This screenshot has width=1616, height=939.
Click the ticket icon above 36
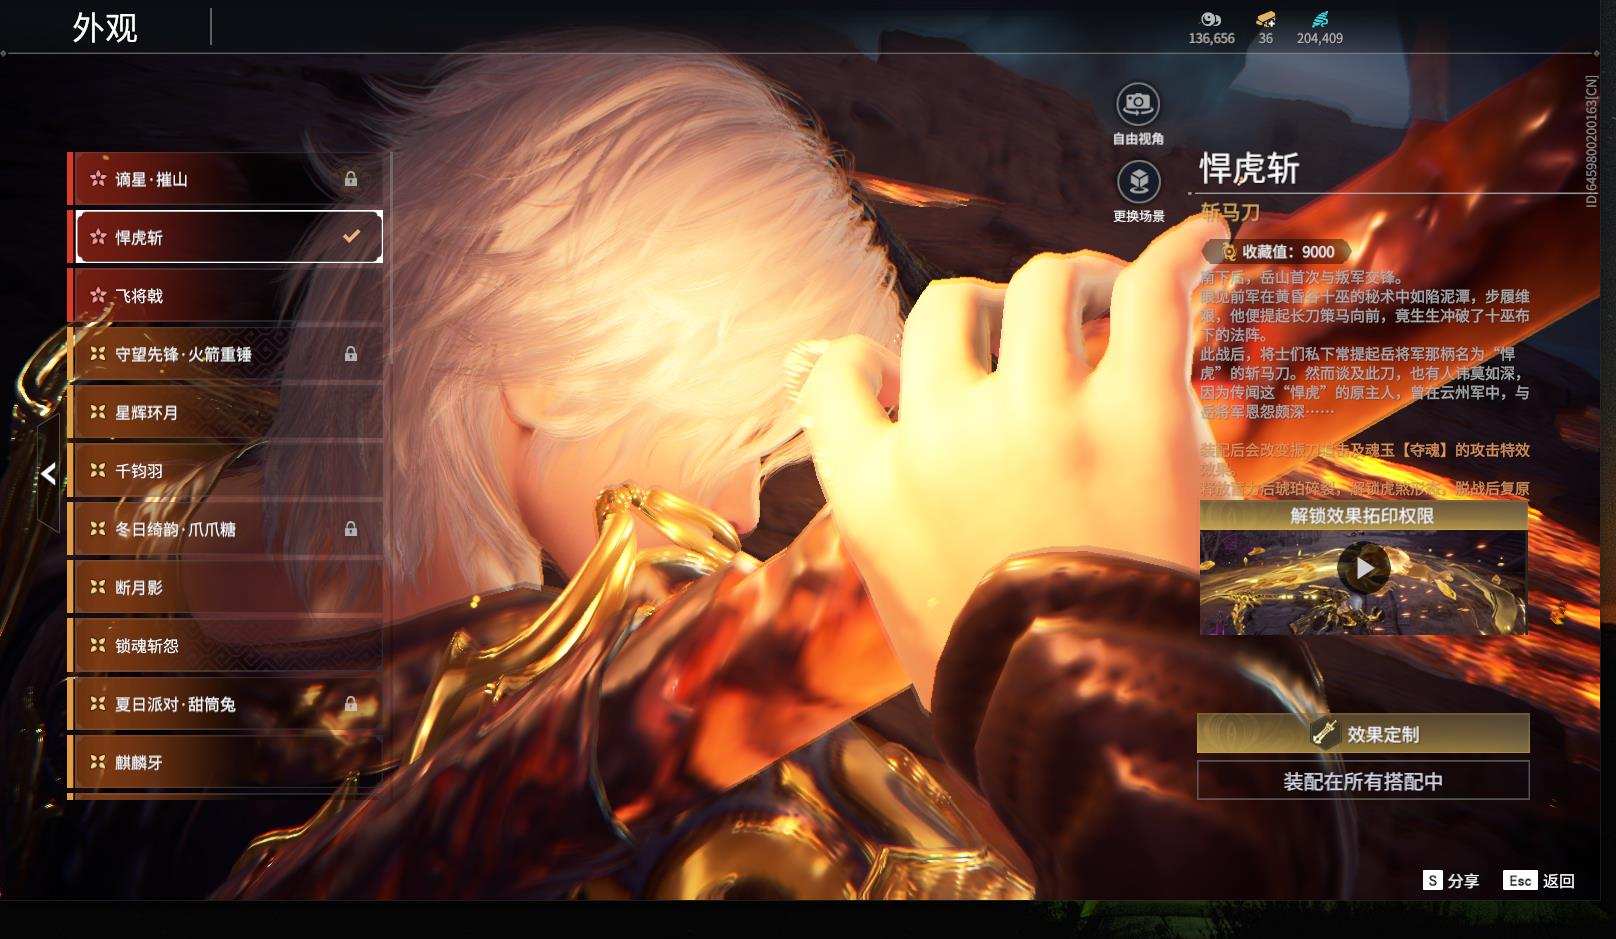1266,19
